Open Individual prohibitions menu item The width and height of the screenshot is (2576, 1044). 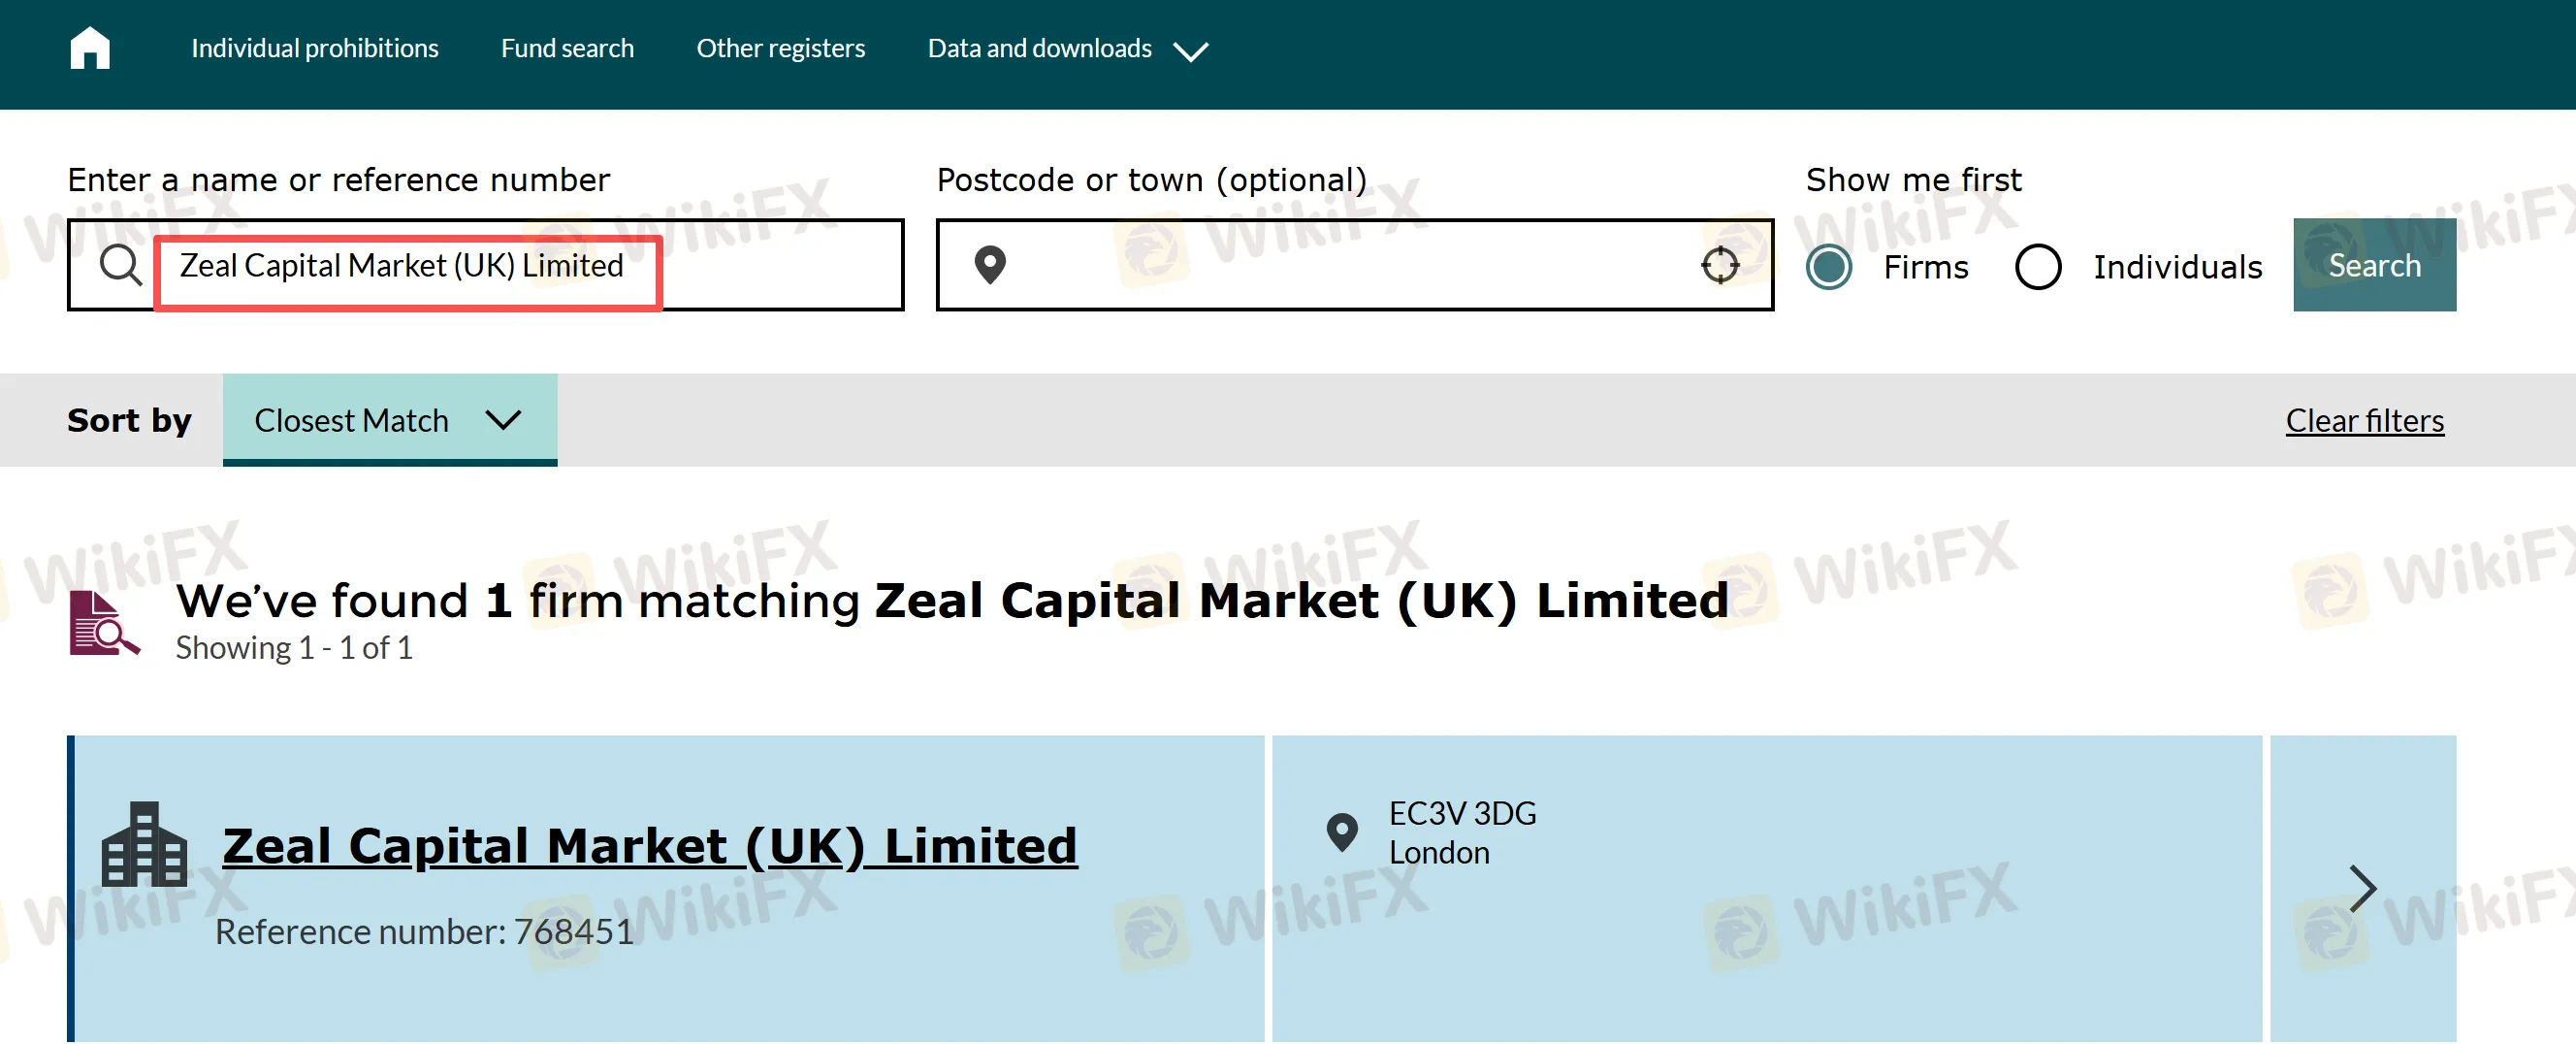314,48
